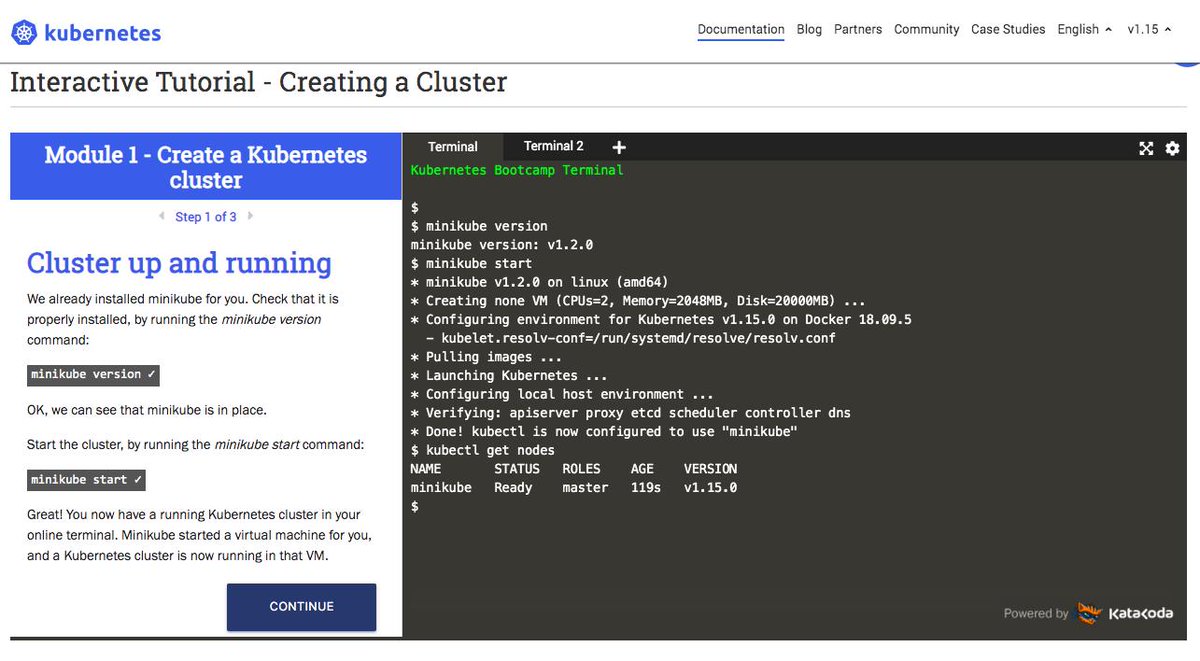Expand the terminal to fullscreen
This screenshot has height=661, width=1200.
coord(1146,148)
